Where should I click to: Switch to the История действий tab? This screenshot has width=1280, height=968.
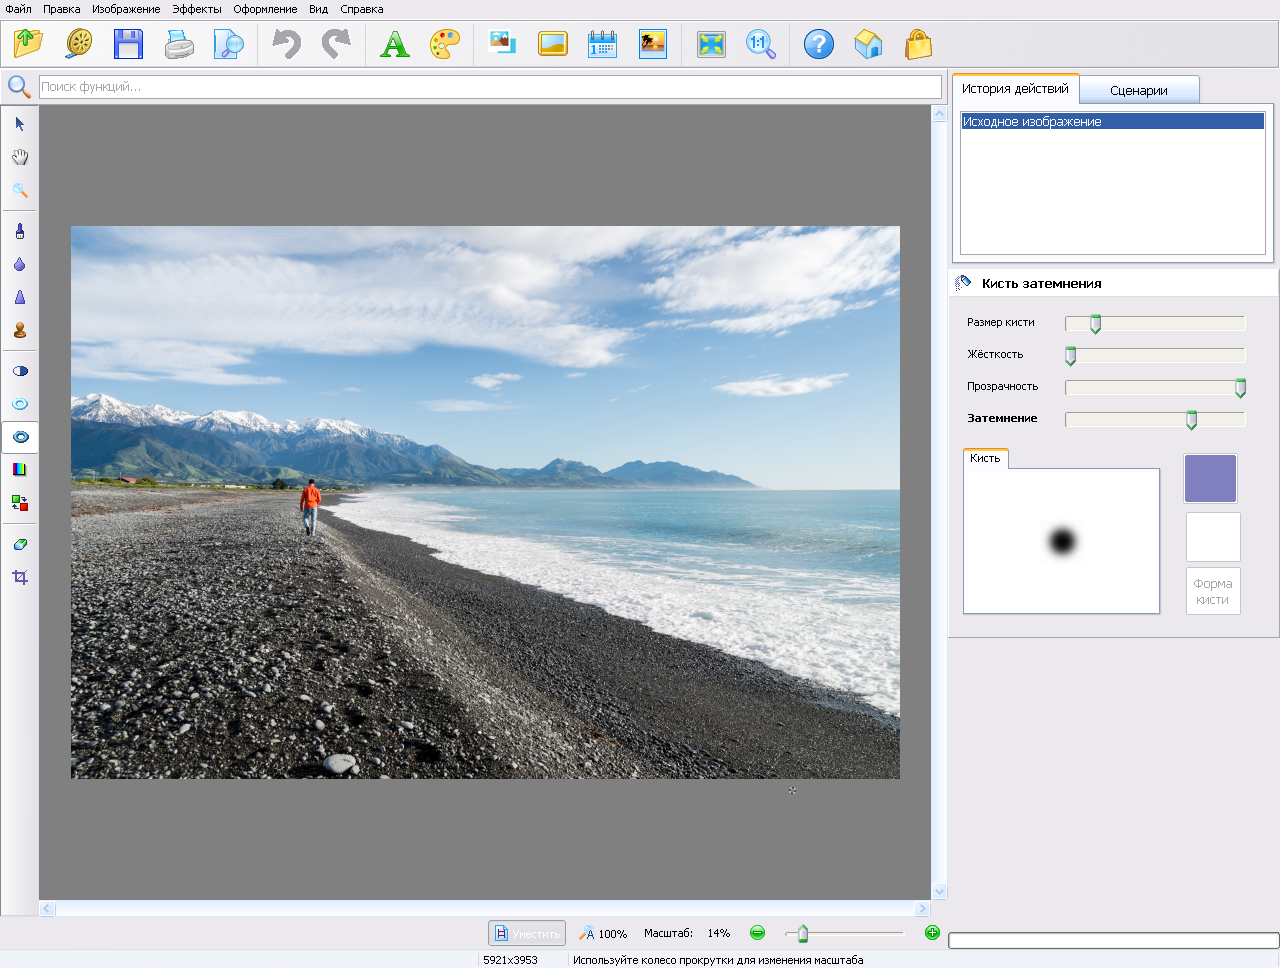1015,88
